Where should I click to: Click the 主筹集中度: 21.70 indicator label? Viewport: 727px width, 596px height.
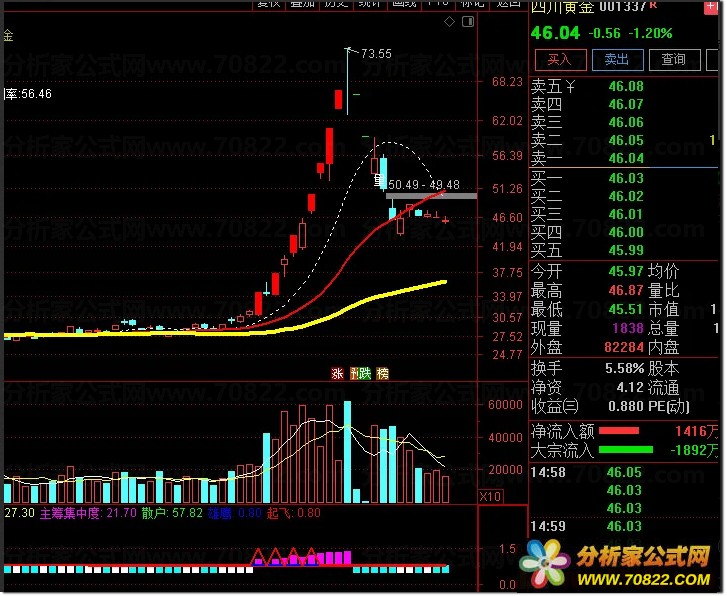(x=88, y=513)
